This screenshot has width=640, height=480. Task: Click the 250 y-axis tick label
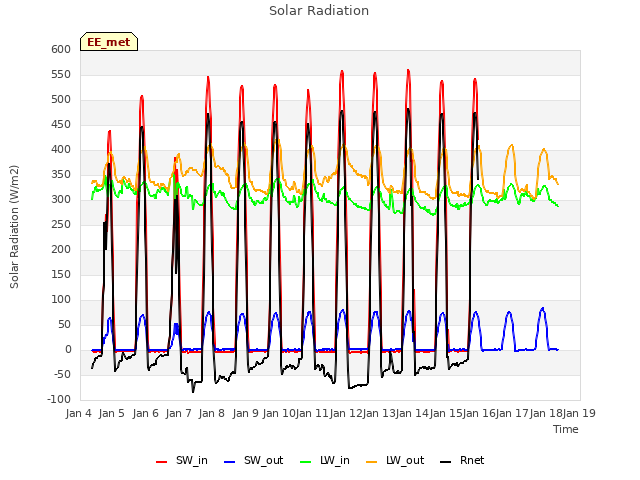pyautogui.click(x=61, y=224)
